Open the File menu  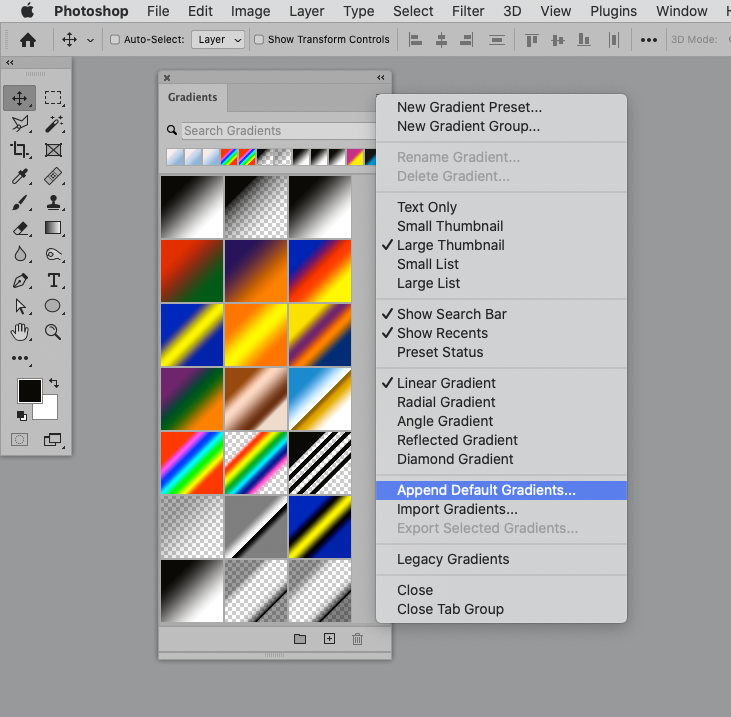pos(158,11)
